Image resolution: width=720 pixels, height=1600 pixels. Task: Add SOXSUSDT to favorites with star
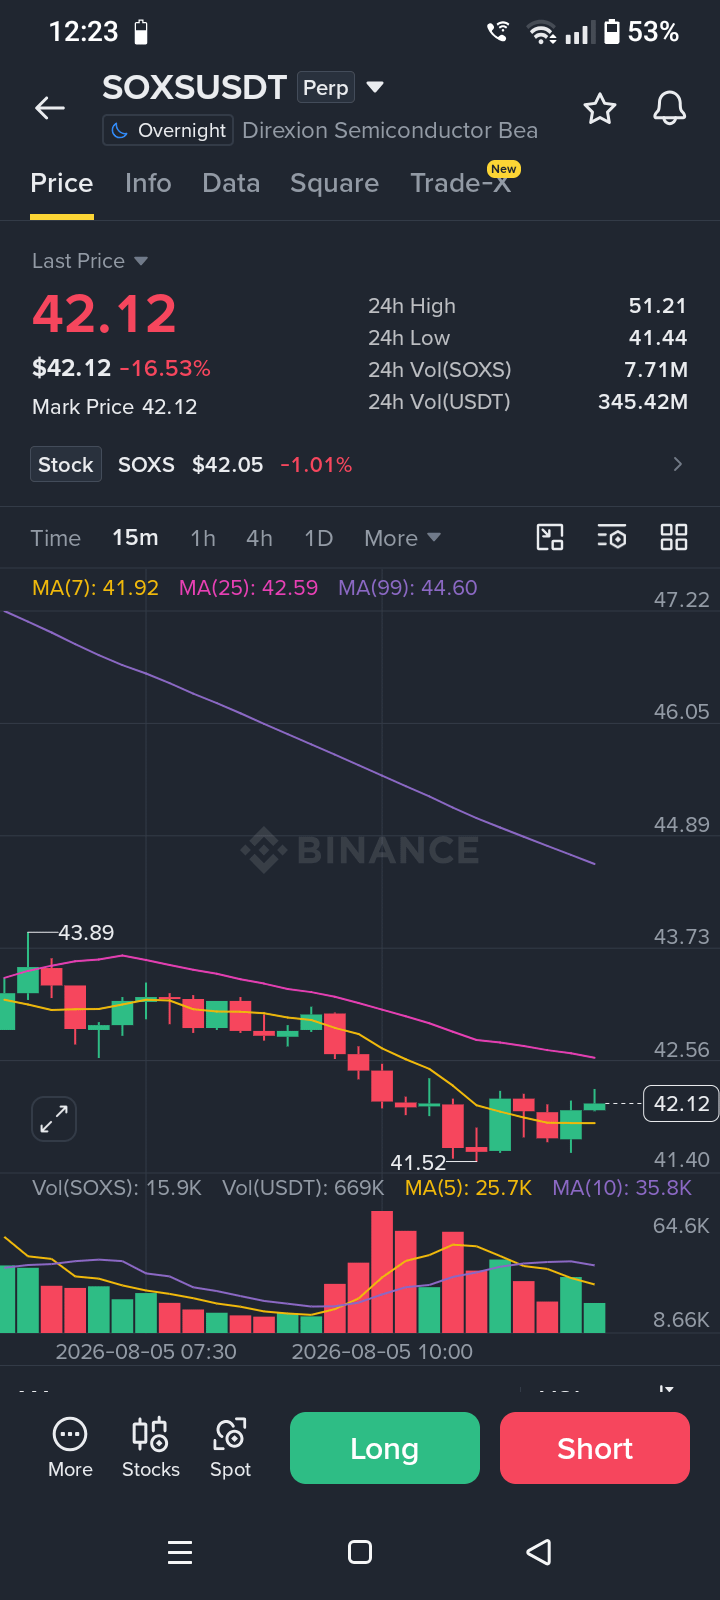600,108
